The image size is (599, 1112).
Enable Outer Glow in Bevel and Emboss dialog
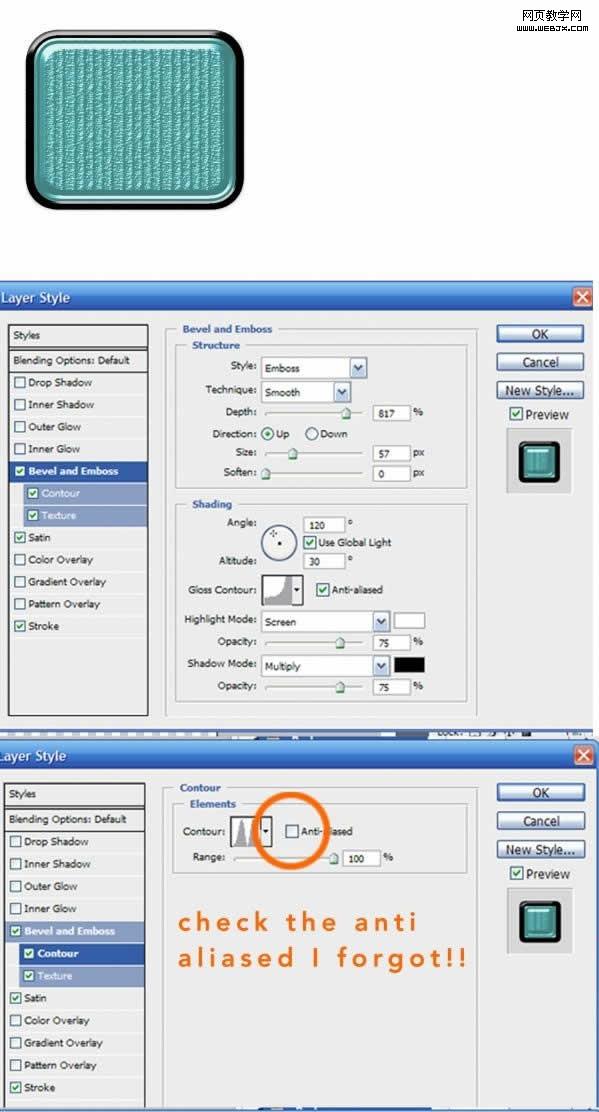[x=19, y=427]
